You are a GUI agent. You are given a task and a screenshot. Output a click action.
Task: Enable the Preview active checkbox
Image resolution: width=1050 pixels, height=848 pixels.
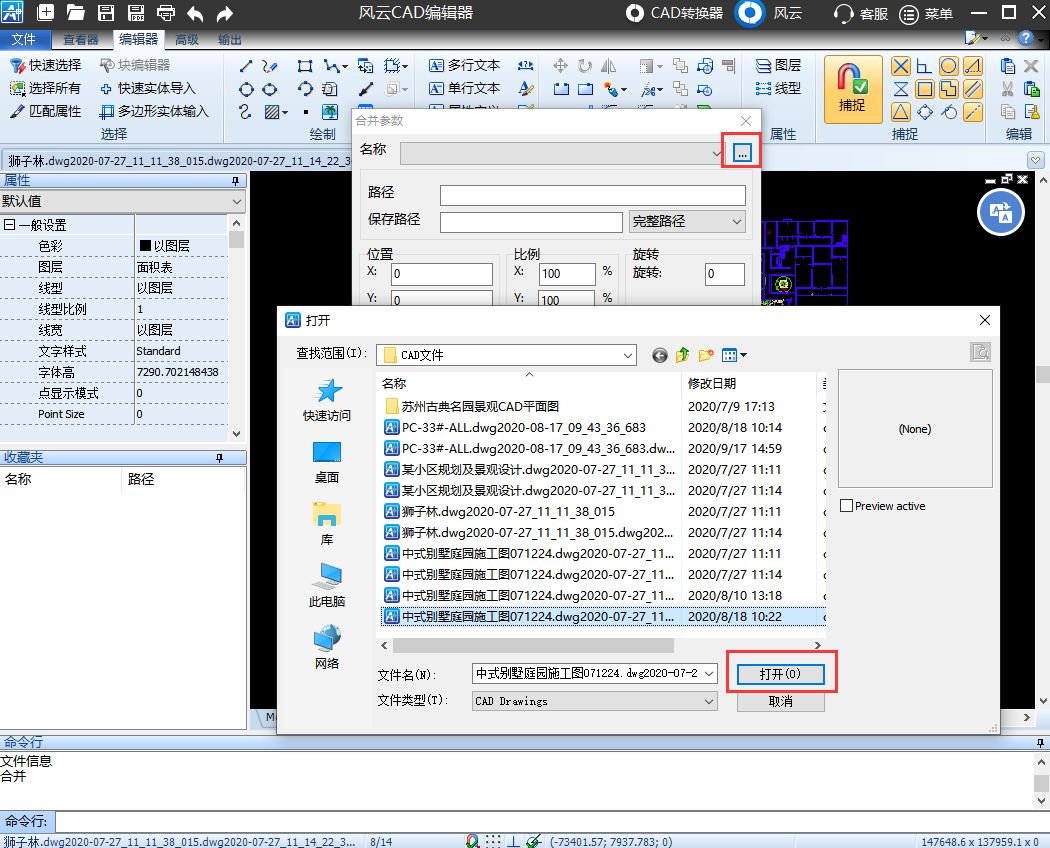click(x=846, y=506)
